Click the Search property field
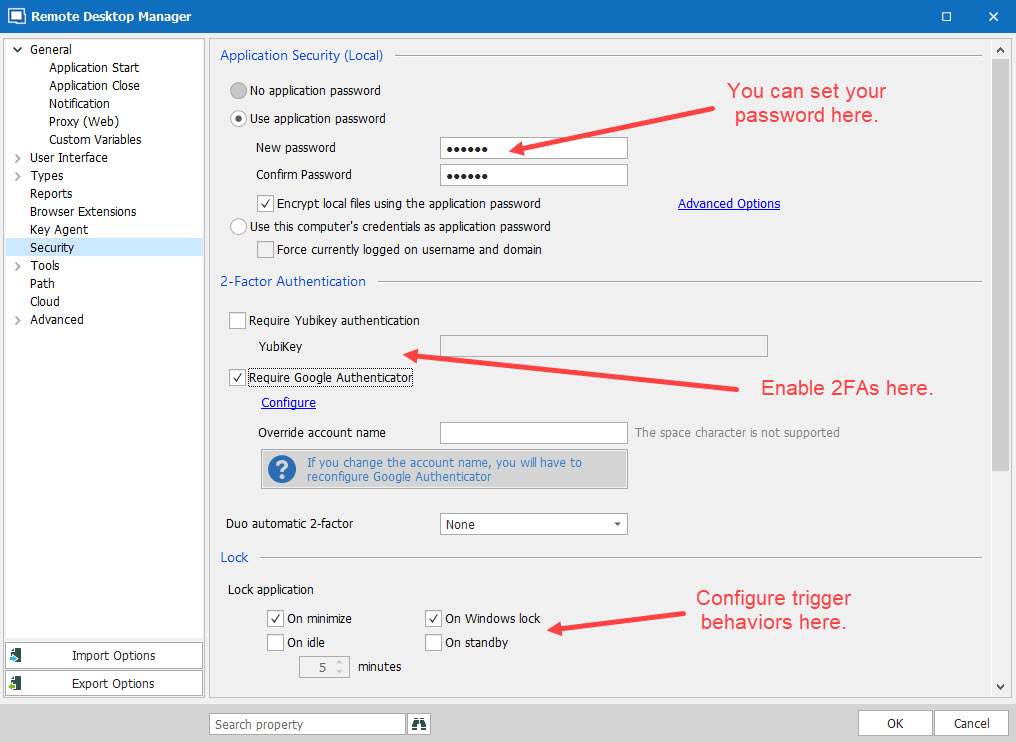Image resolution: width=1016 pixels, height=742 pixels. coord(307,724)
